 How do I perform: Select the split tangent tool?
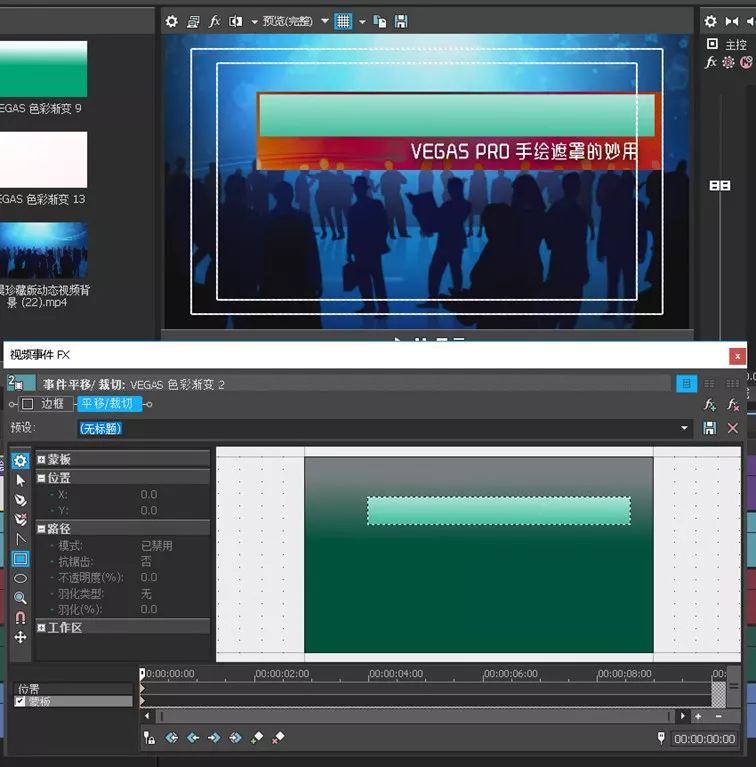click(x=20, y=539)
